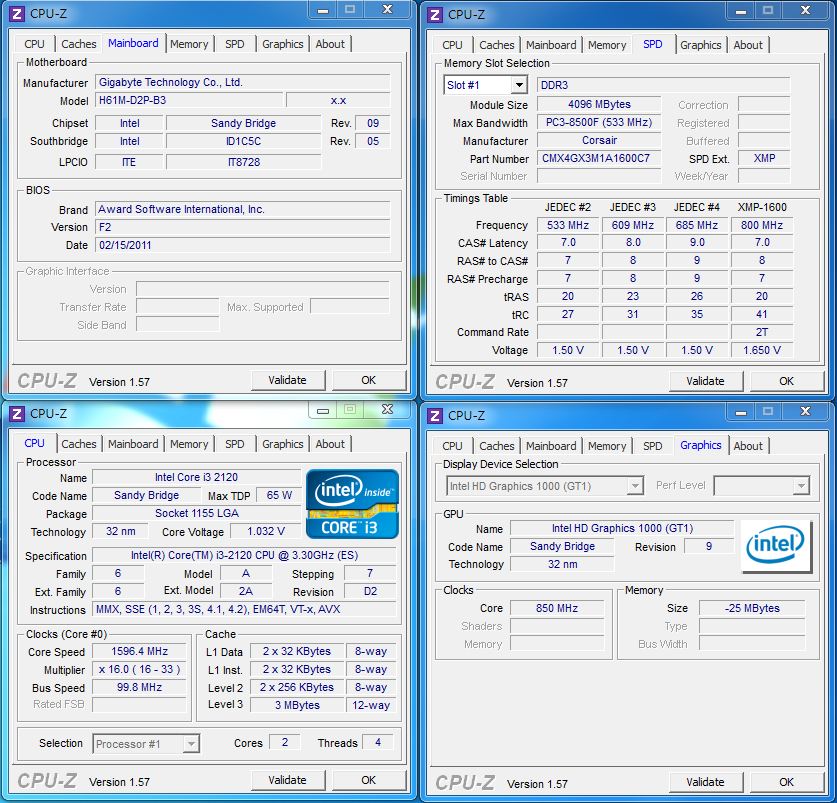Click Validate in the SPD window
The height and width of the screenshot is (803, 837).
(x=705, y=381)
